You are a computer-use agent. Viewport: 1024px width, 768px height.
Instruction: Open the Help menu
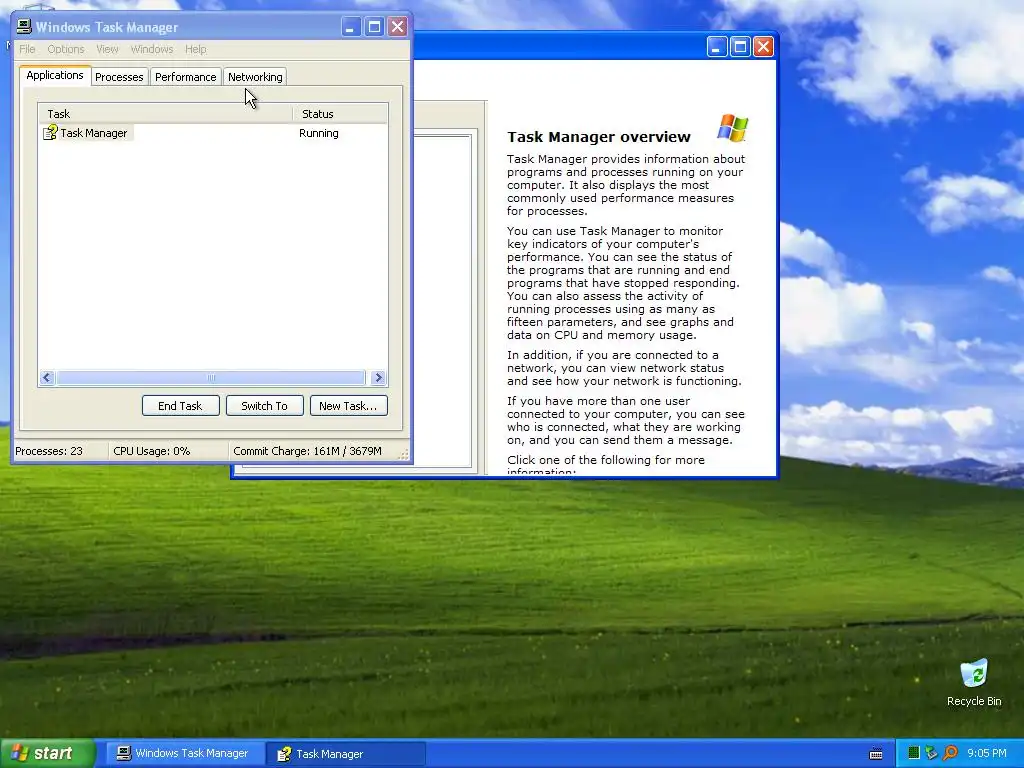coord(195,49)
